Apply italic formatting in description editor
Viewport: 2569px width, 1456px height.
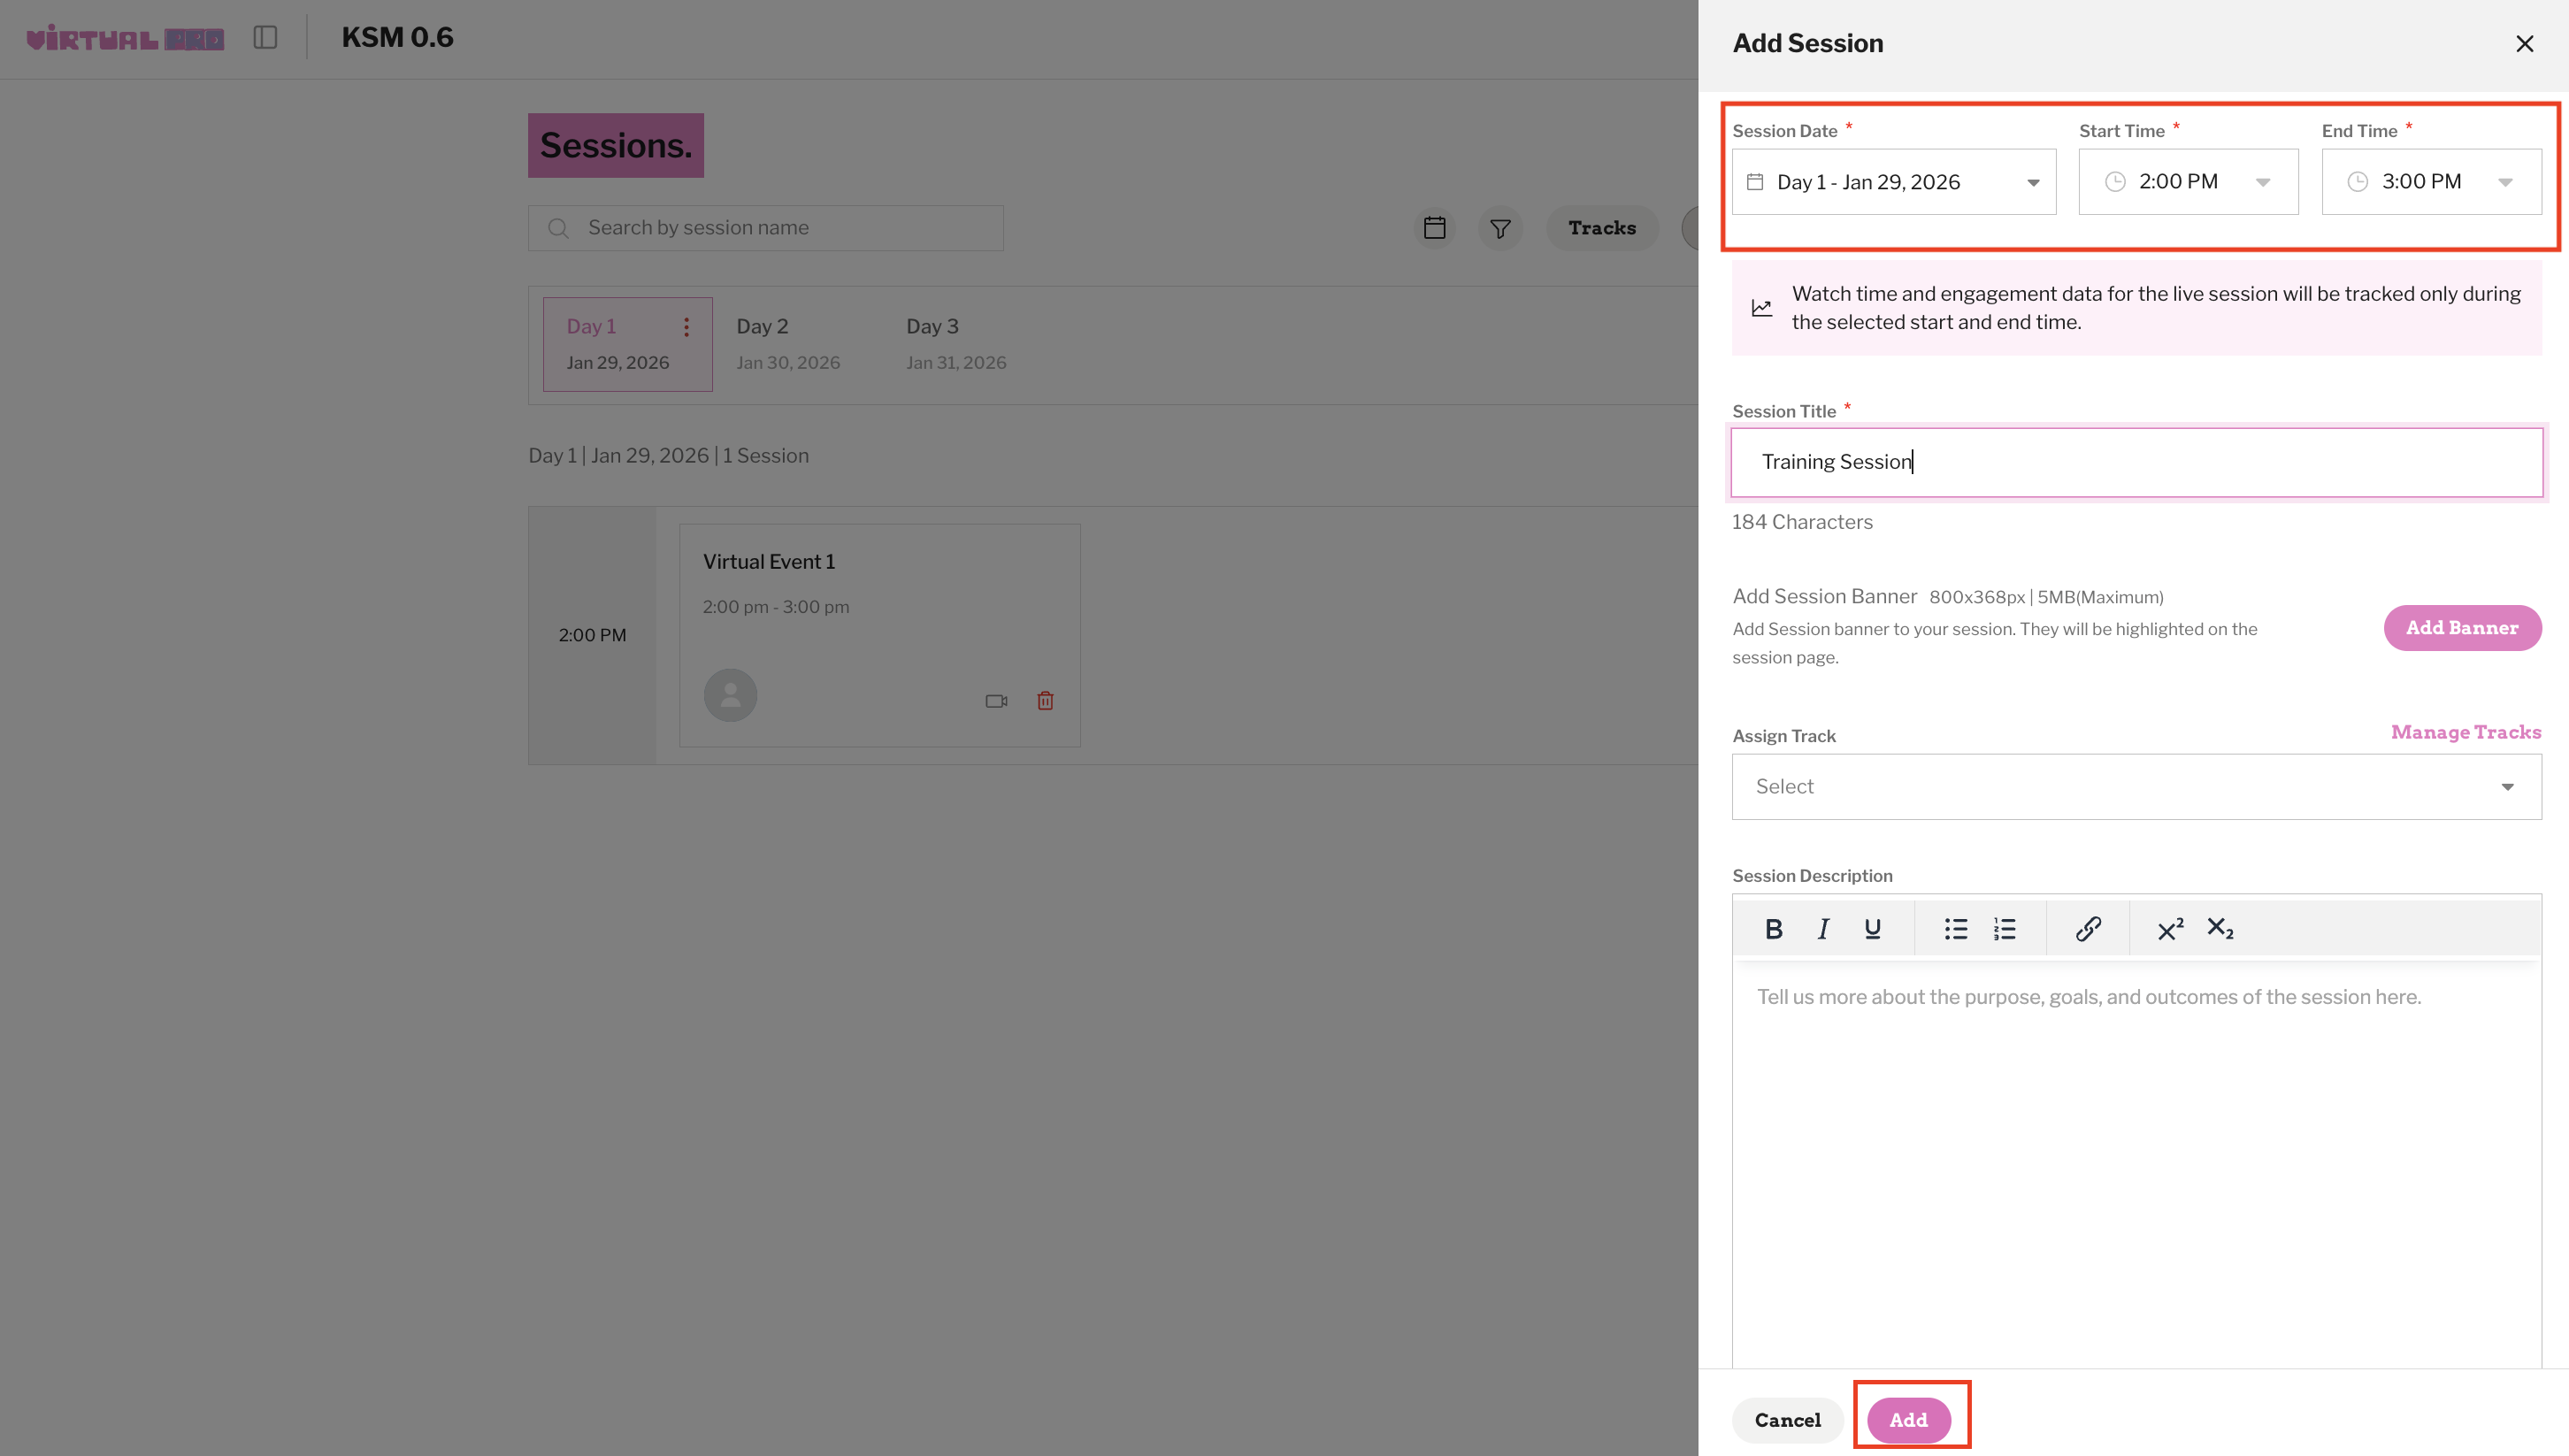(1823, 929)
